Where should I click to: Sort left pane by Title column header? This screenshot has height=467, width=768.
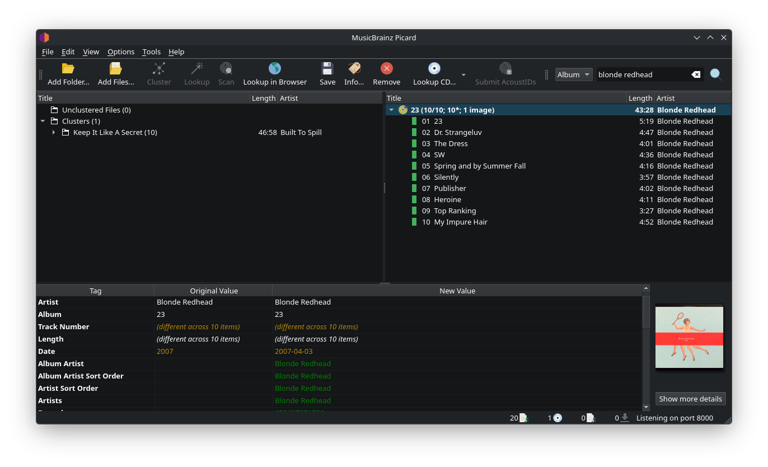pos(143,98)
